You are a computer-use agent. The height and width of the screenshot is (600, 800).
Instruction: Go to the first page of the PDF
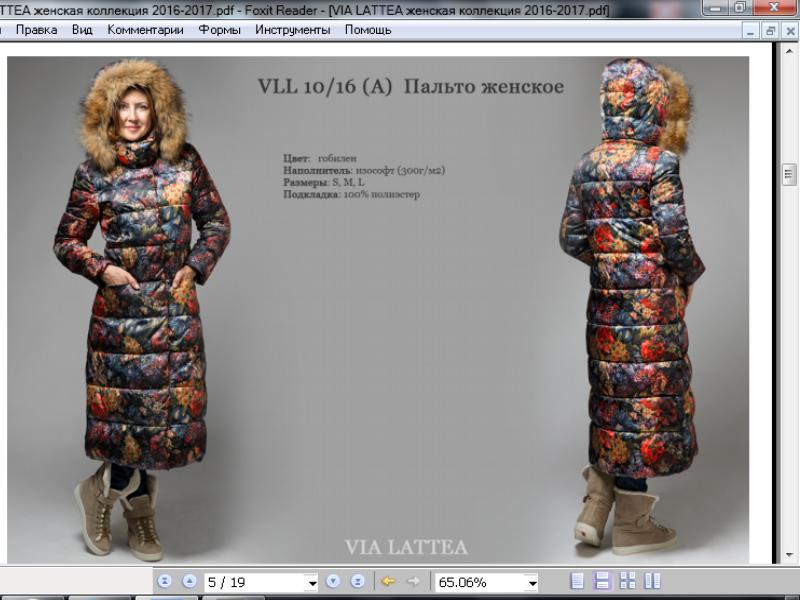click(165, 581)
